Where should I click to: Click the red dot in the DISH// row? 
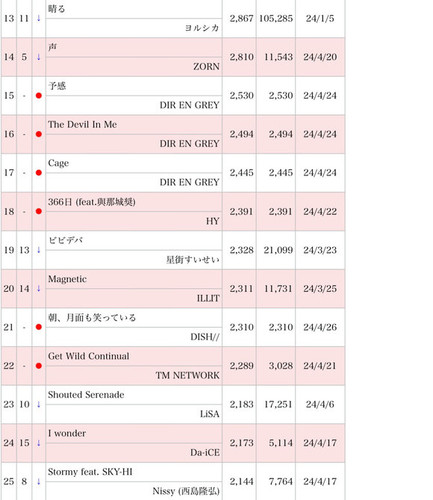coord(39,327)
